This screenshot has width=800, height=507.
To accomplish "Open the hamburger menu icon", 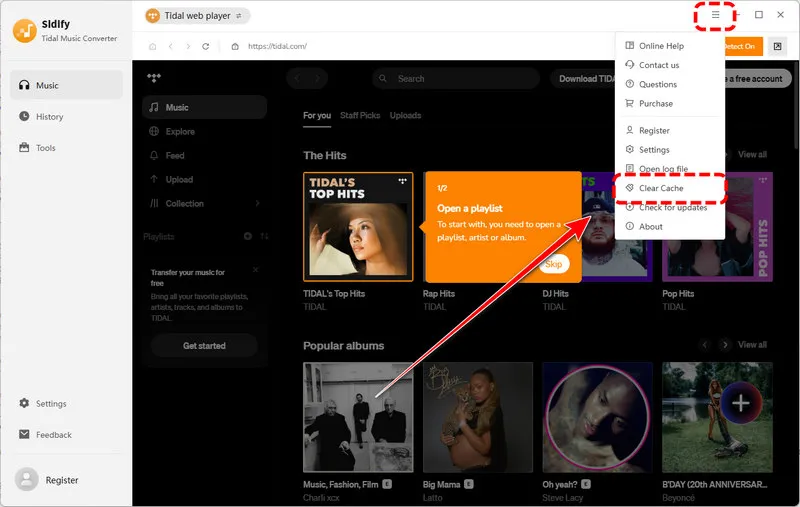I will click(x=715, y=15).
